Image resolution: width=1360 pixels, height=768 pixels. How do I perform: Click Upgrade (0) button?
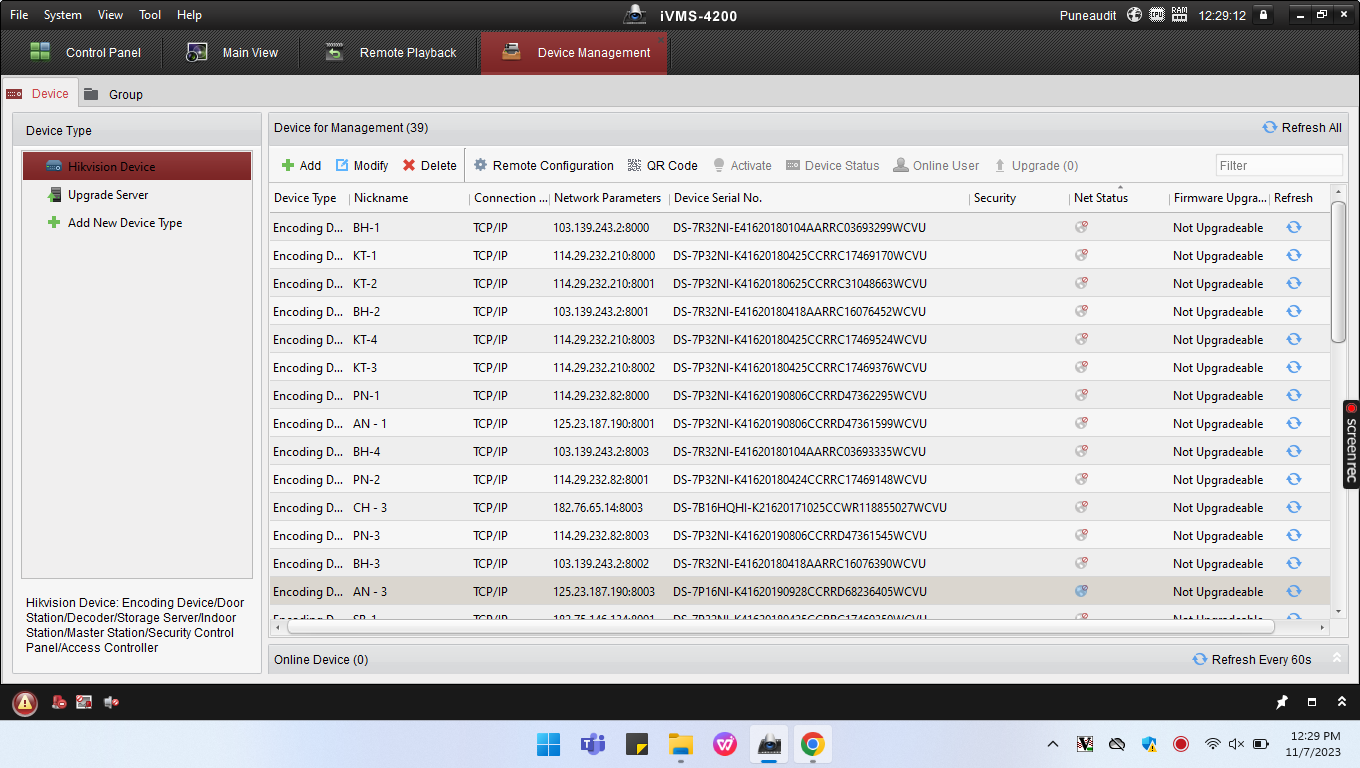click(x=1035, y=166)
